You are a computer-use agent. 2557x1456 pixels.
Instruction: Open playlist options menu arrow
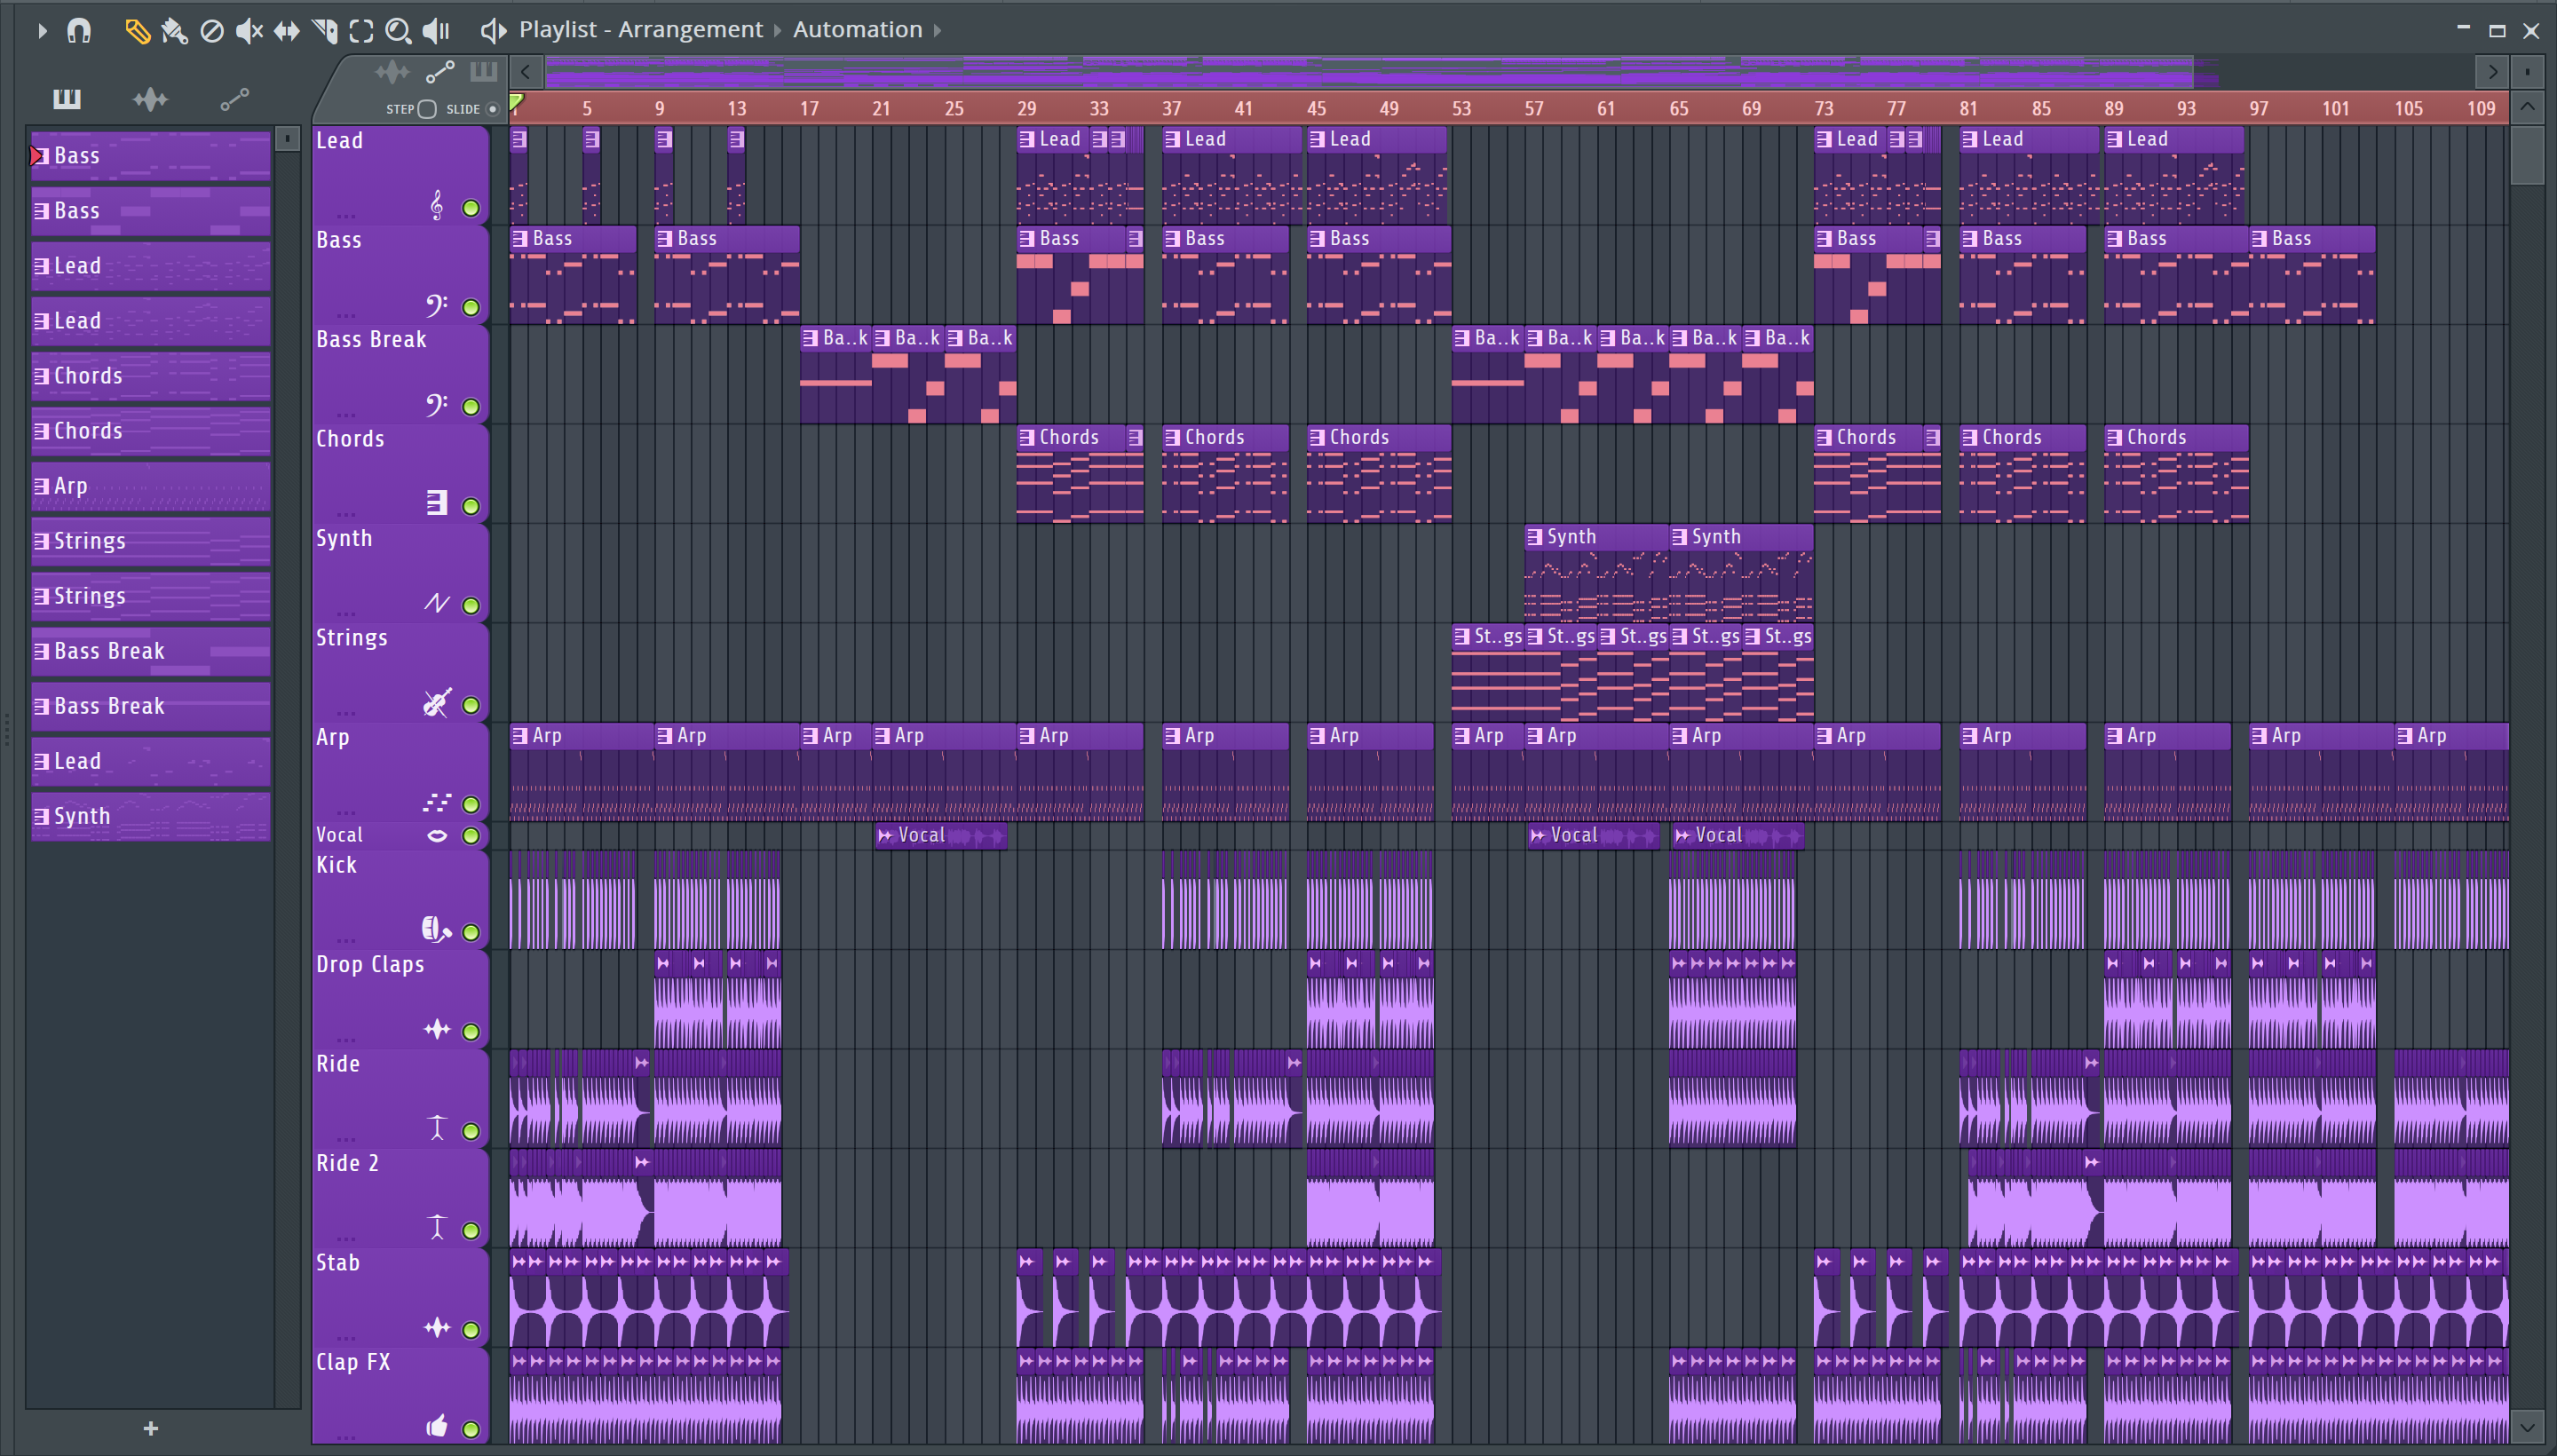pyautogui.click(x=42, y=31)
